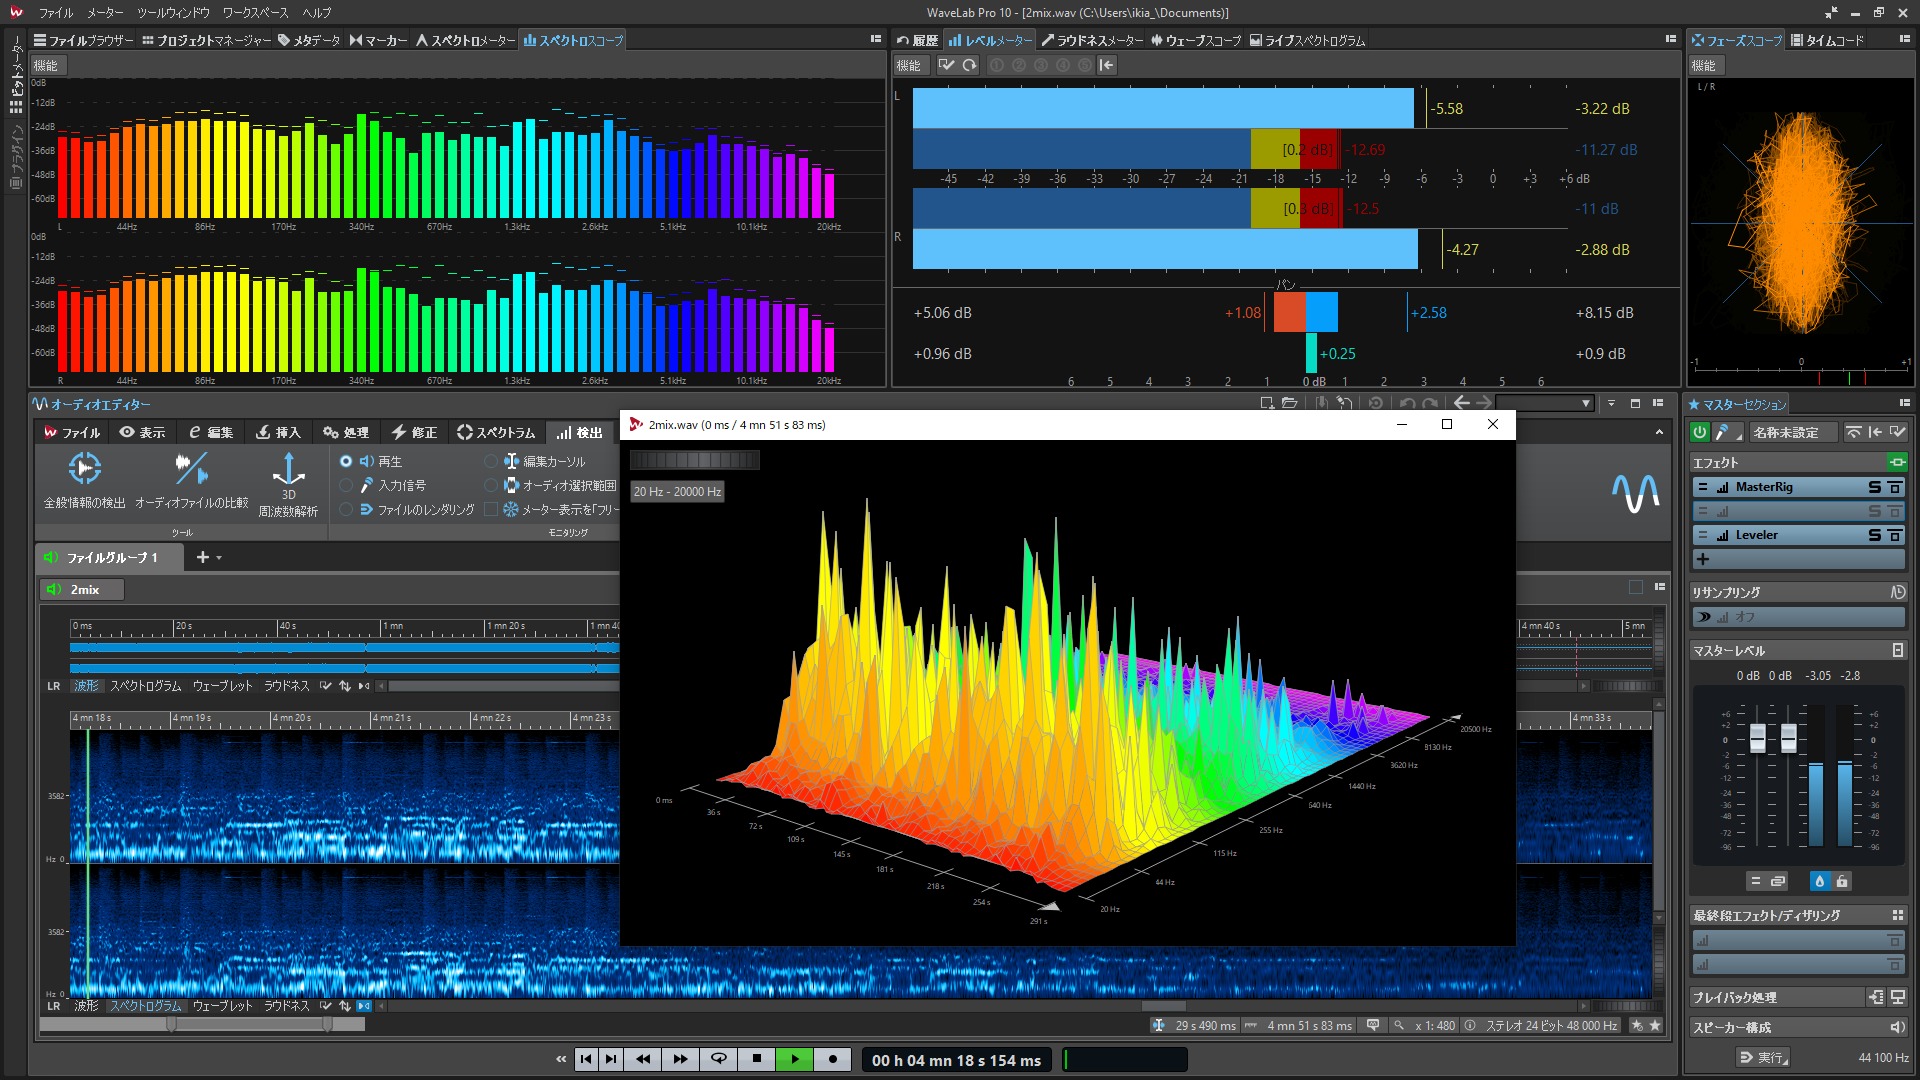Switch to the タイムコード tab

pyautogui.click(x=1827, y=40)
